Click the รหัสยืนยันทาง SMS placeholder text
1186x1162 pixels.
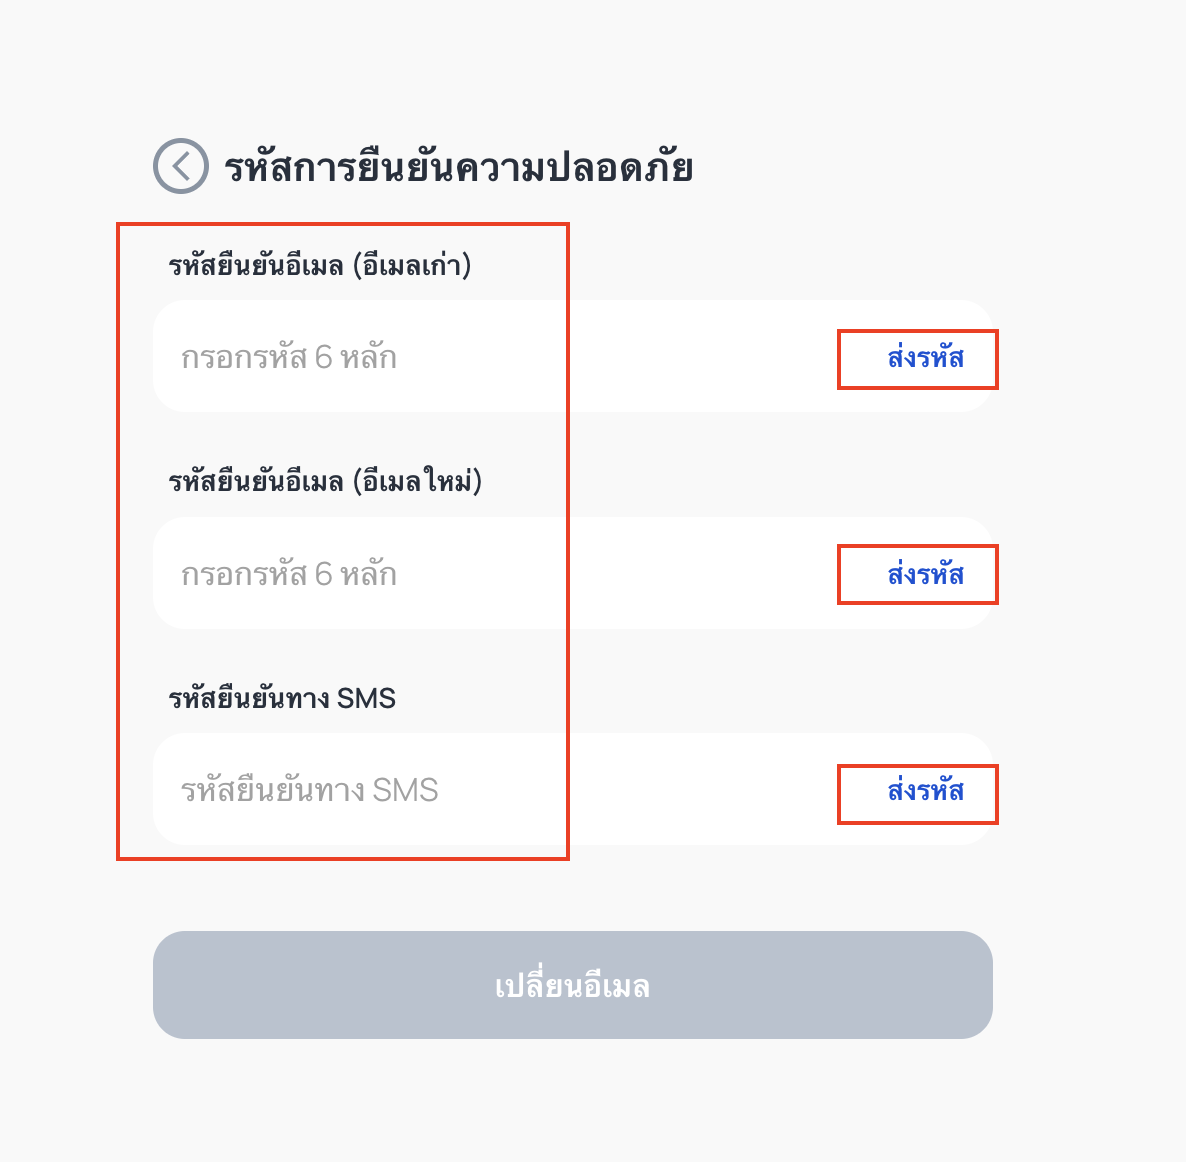tap(309, 791)
